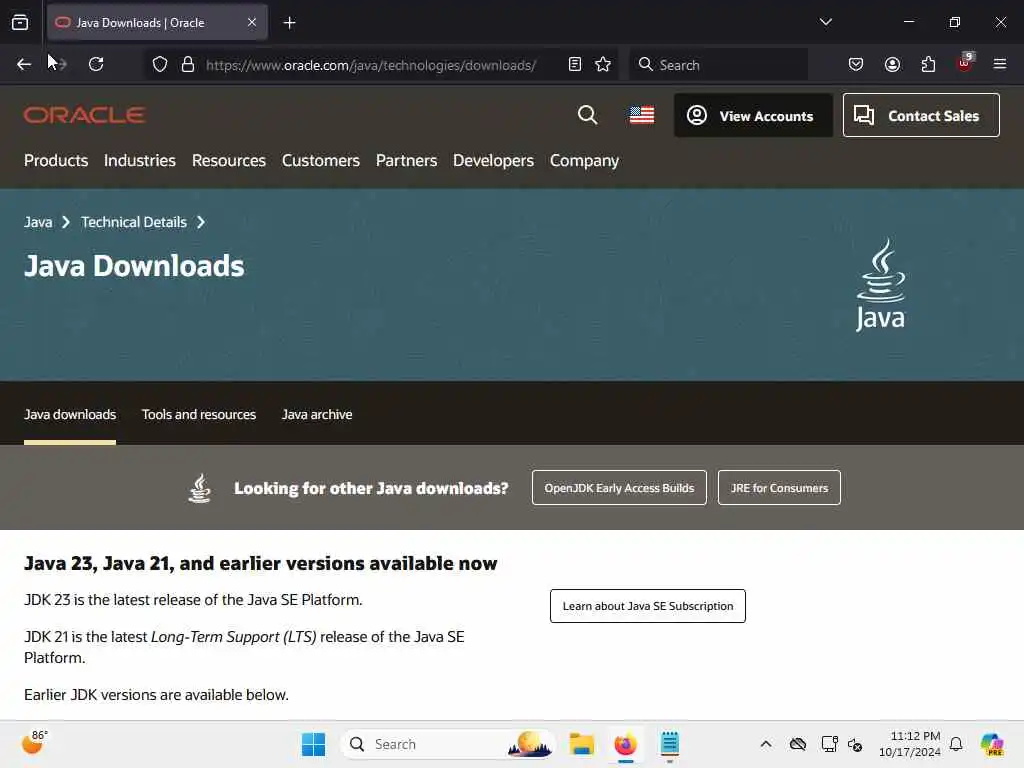Click Contact Sales button
This screenshot has height=768, width=1024.
921,116
